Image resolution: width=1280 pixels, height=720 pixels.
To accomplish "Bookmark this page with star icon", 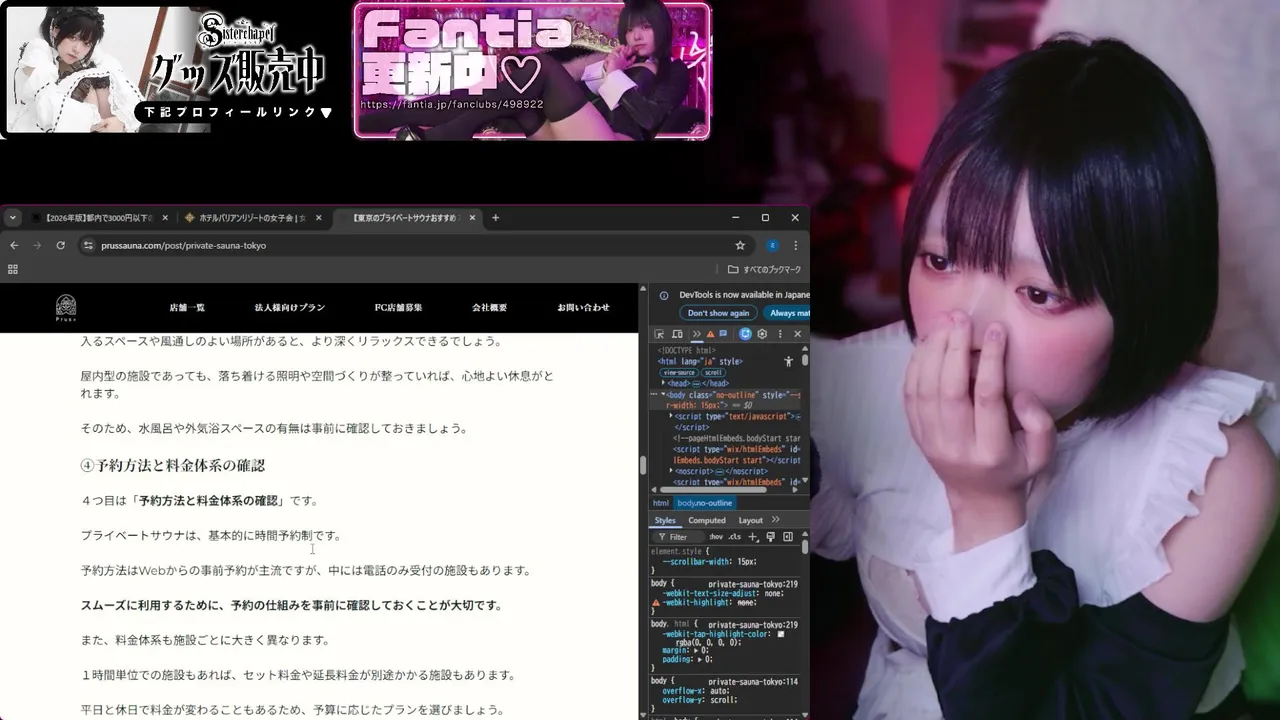I will tap(740, 245).
